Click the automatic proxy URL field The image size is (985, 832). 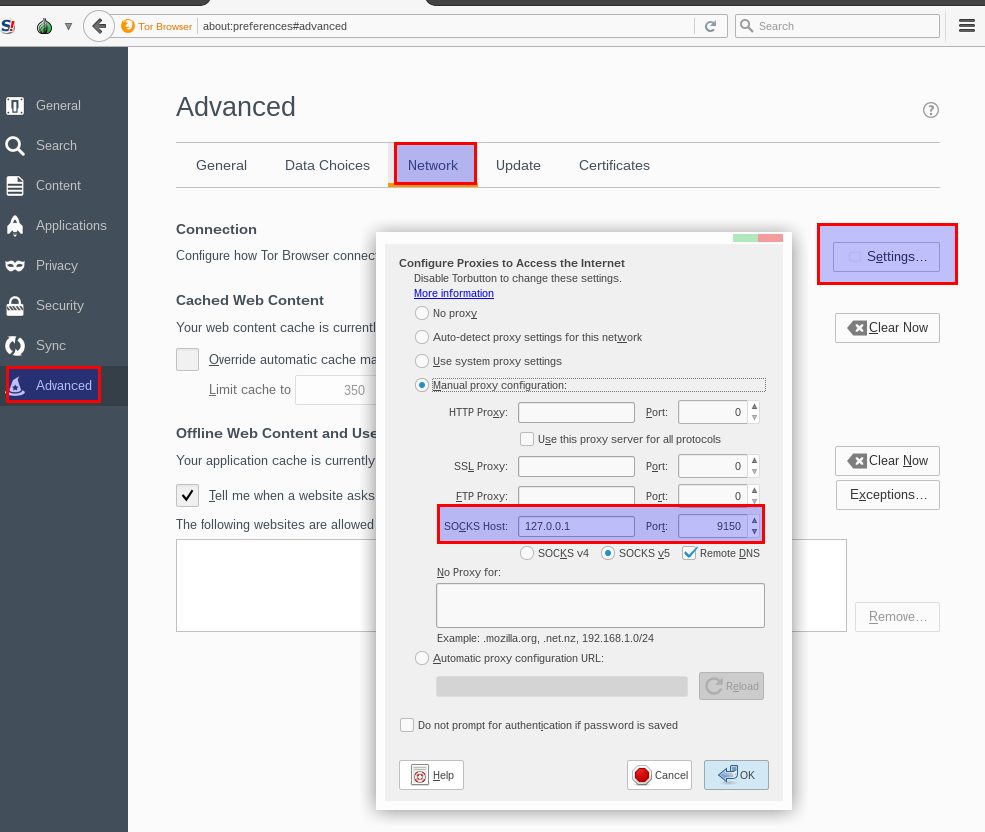pyautogui.click(x=562, y=686)
